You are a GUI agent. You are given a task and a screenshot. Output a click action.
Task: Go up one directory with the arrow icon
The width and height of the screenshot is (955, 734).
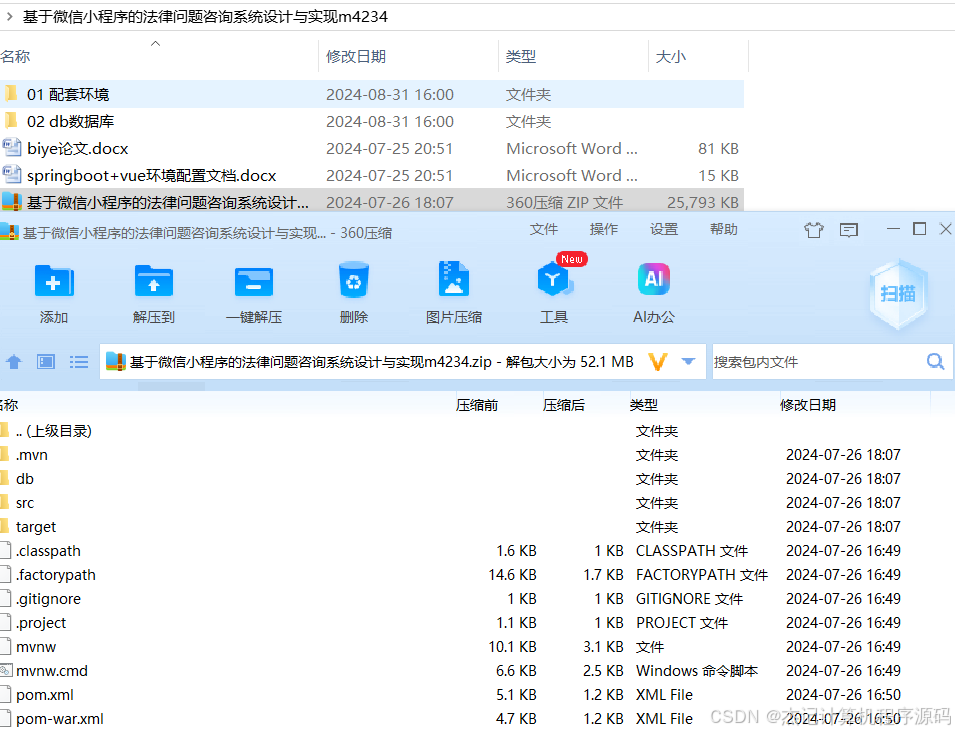click(14, 362)
